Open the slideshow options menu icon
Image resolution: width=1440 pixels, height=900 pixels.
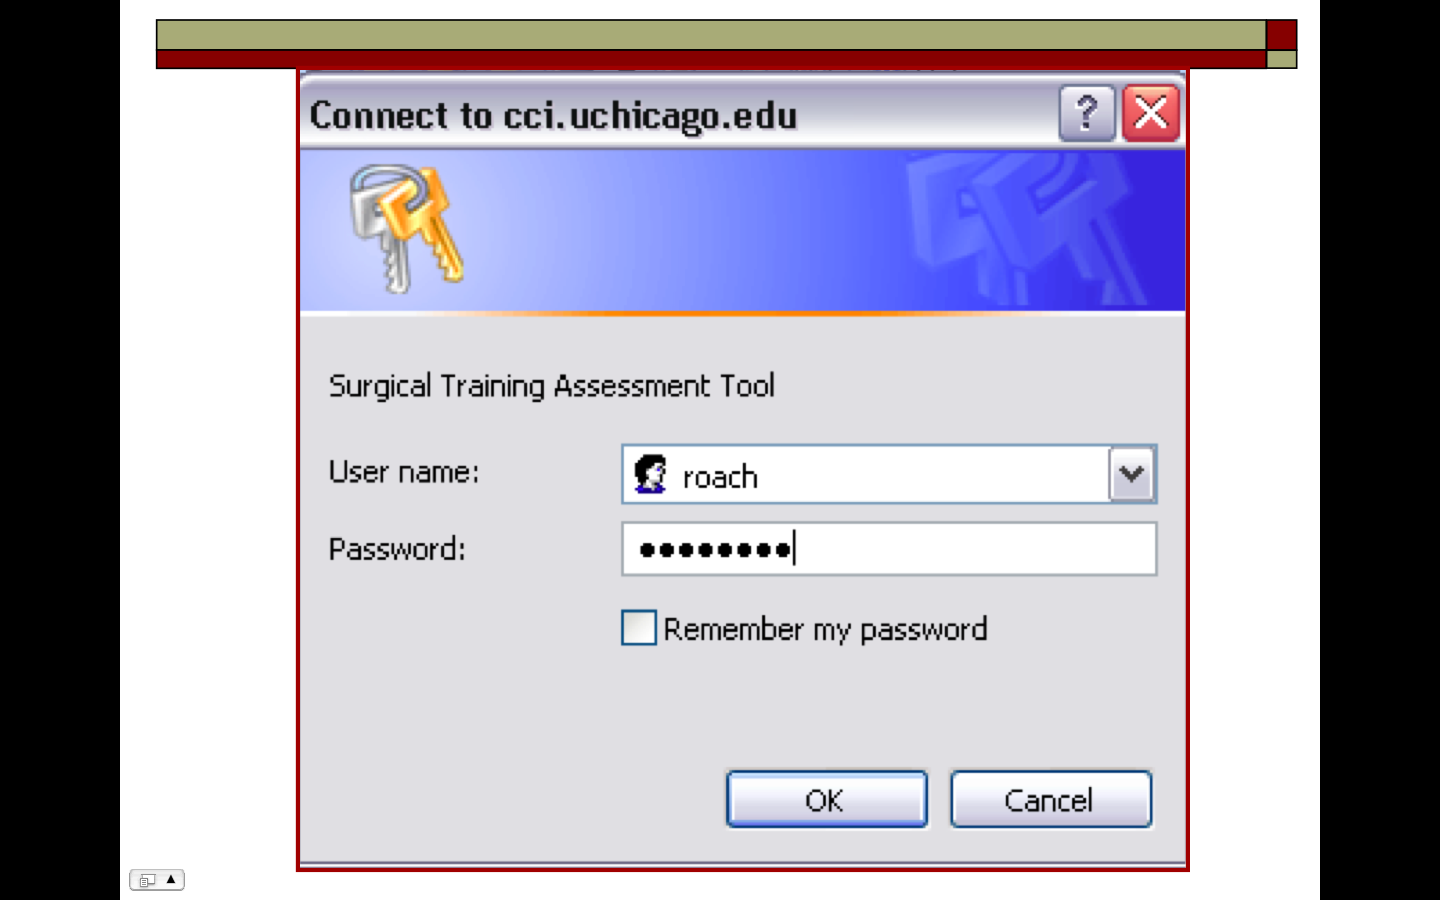tap(147, 880)
